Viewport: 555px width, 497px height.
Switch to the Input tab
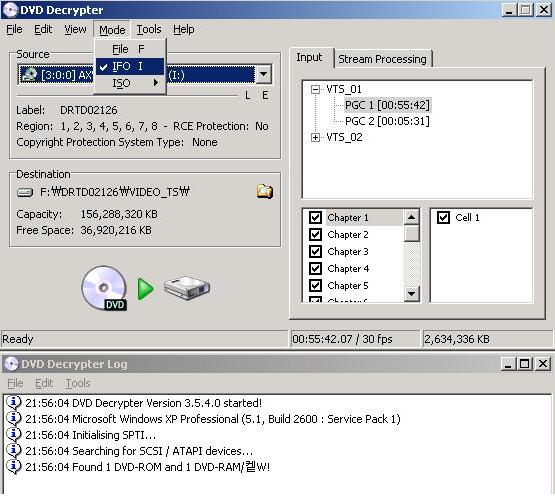tap(309, 57)
